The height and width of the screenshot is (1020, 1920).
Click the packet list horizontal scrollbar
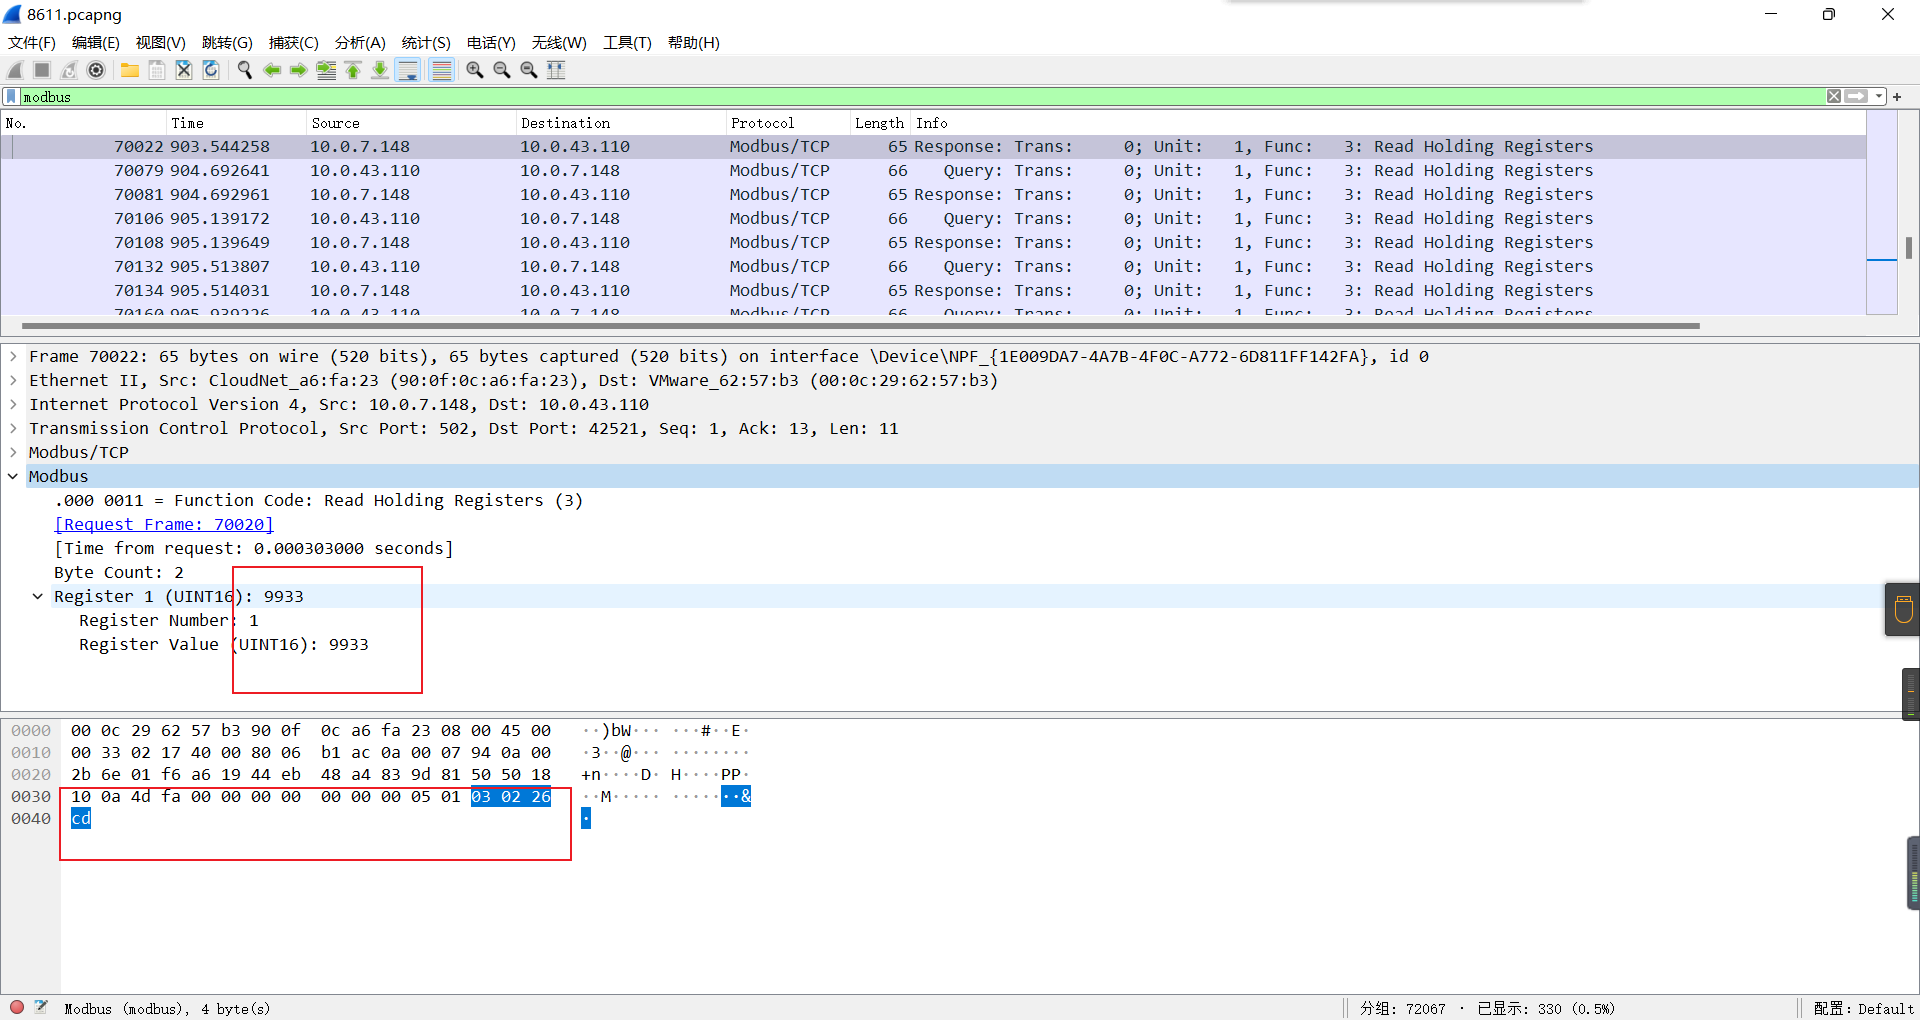tap(860, 326)
